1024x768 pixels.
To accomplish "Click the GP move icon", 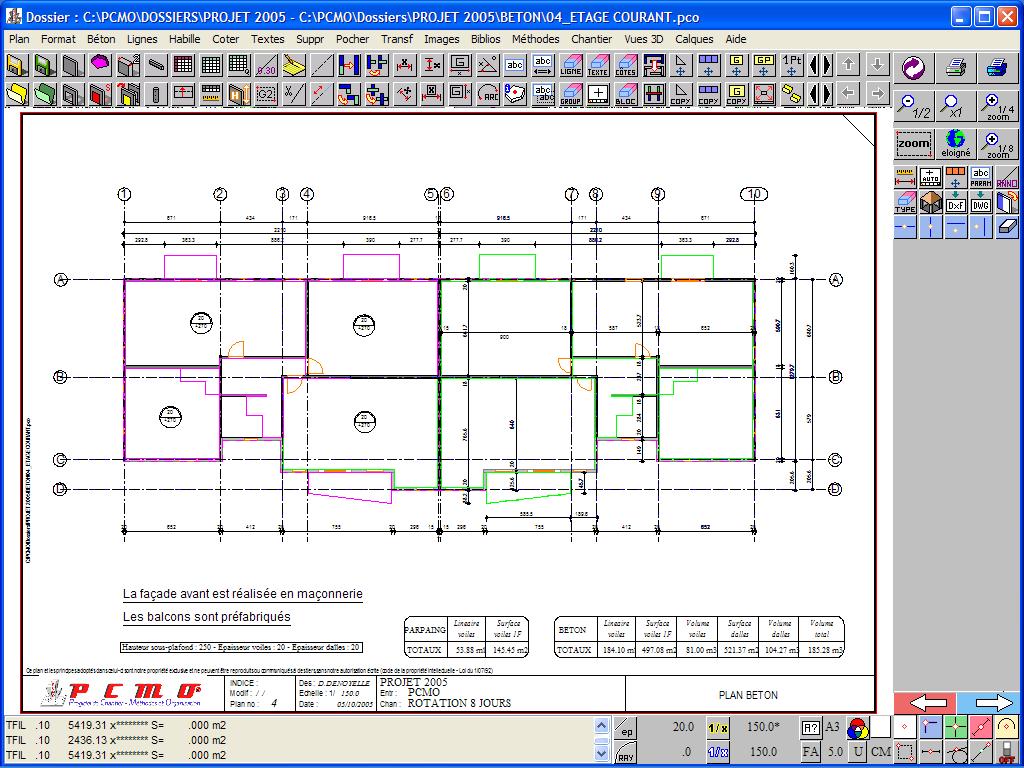I will 764,65.
